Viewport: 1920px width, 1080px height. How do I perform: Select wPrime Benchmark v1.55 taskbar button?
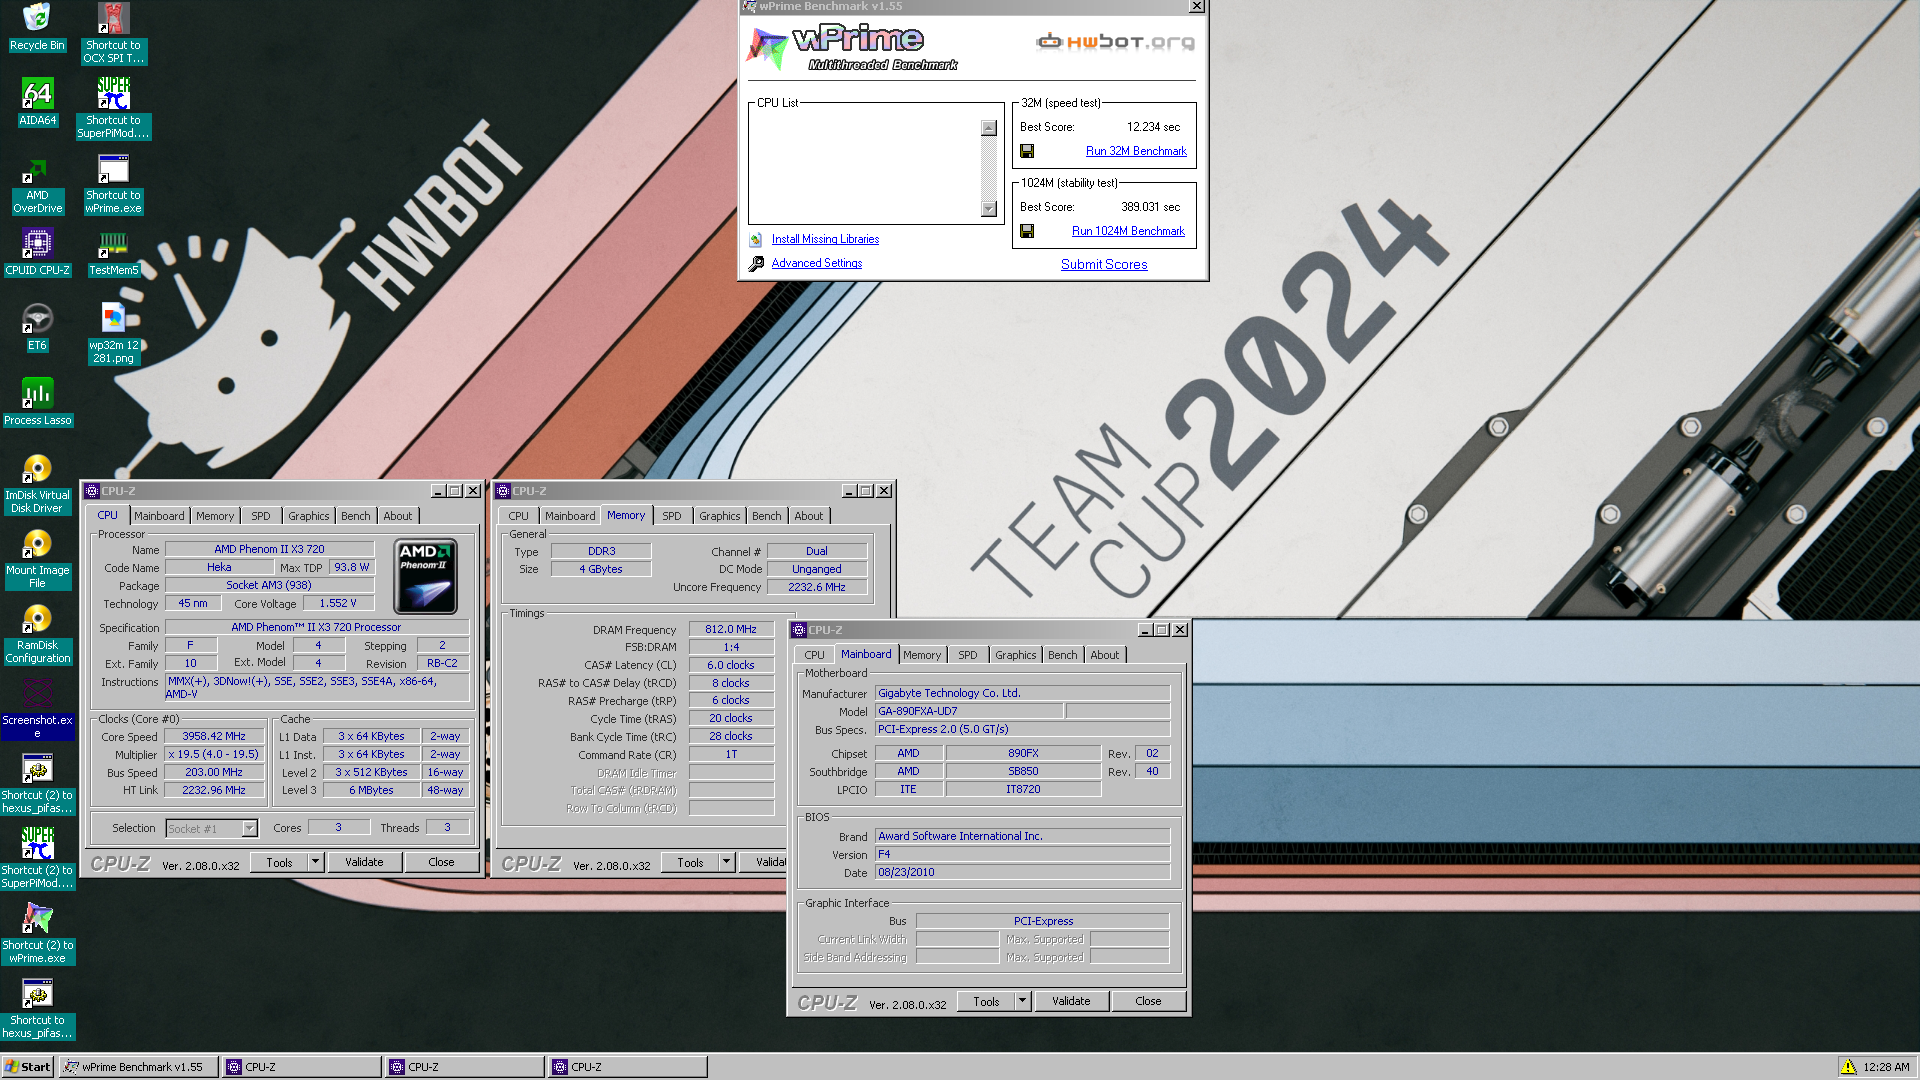(x=139, y=1067)
